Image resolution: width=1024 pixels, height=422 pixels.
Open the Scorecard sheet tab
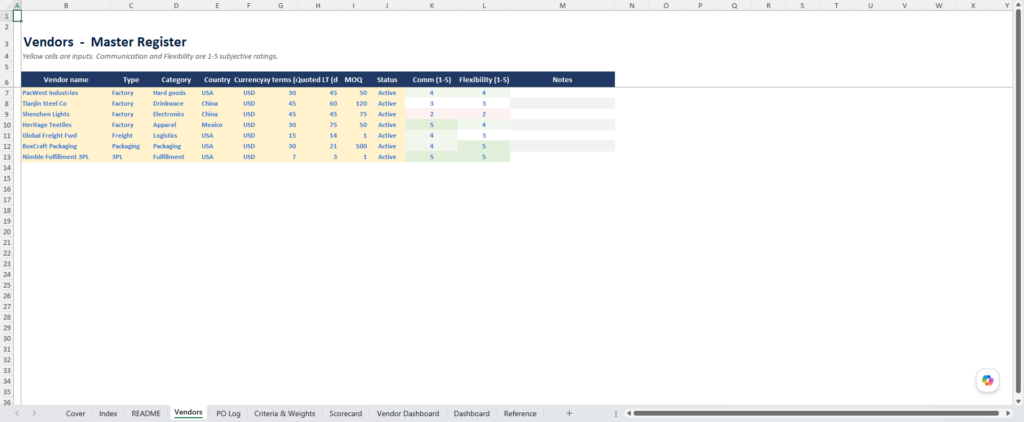(x=345, y=414)
